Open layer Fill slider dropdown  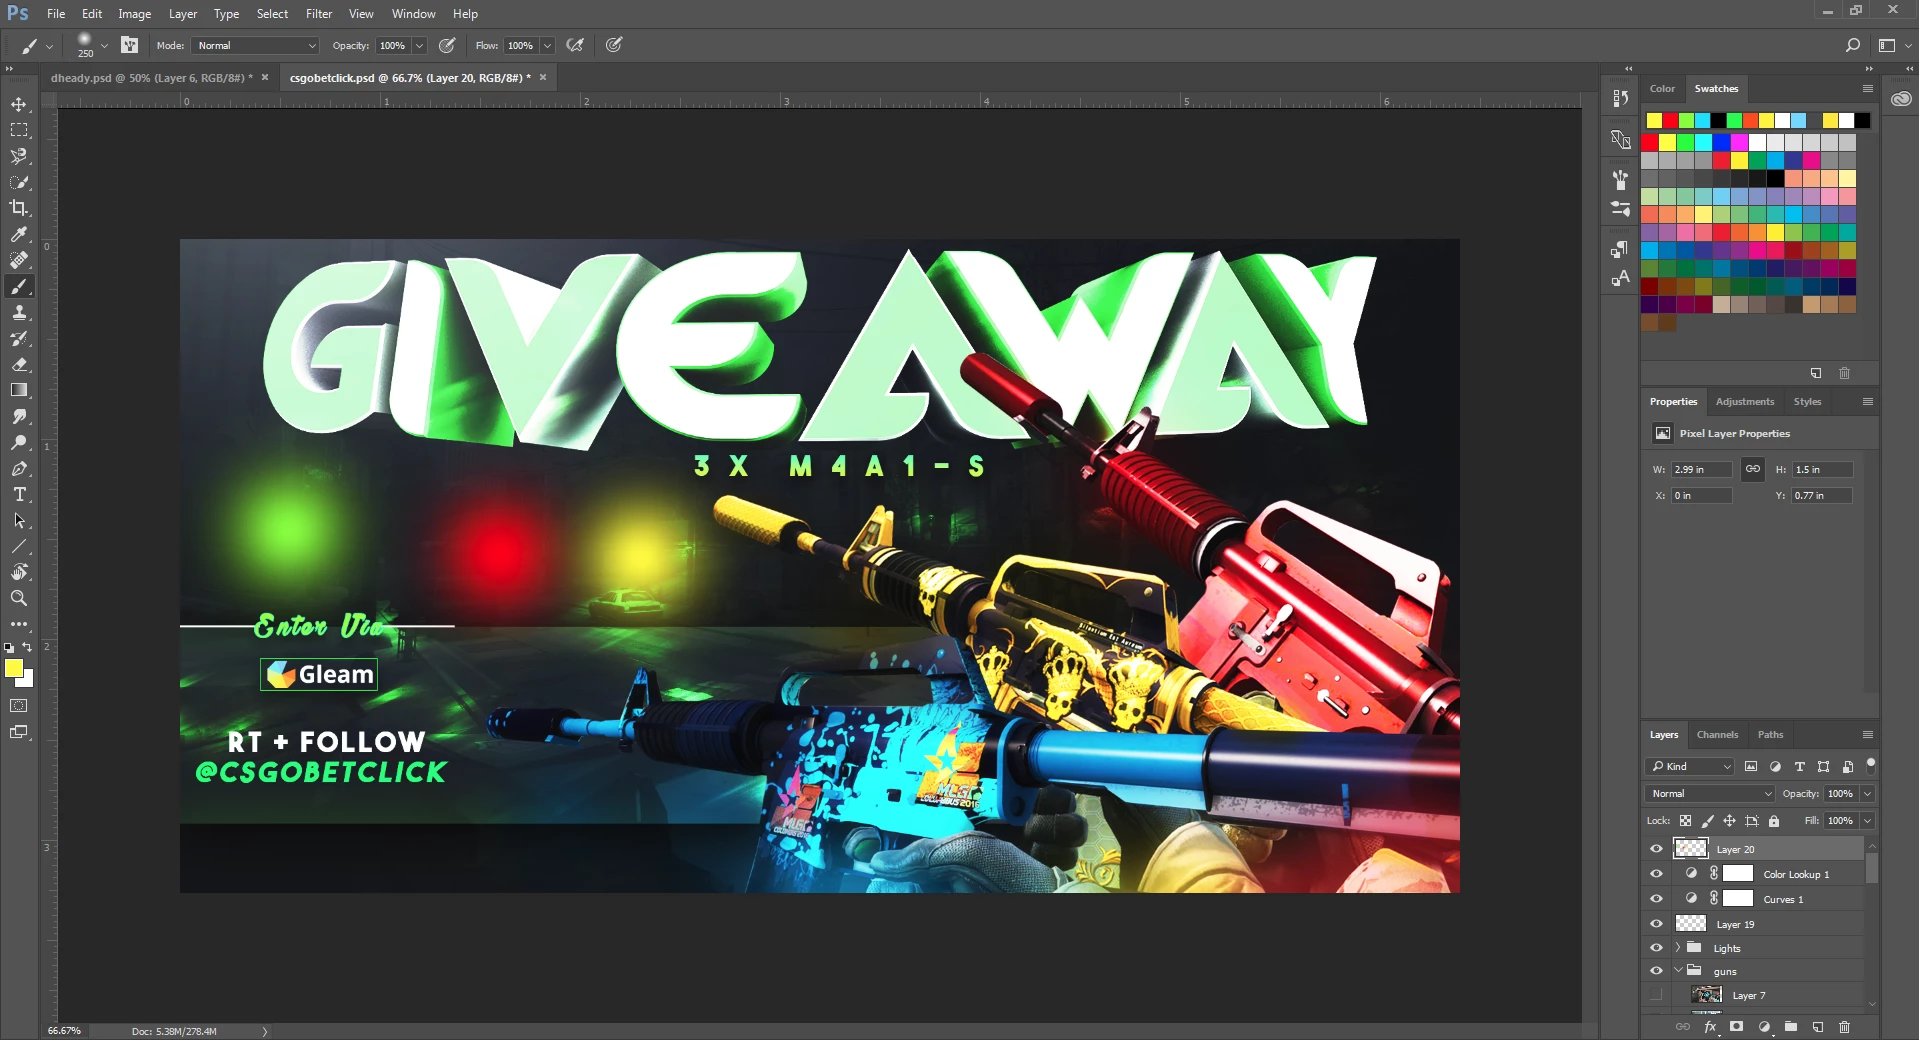tap(1867, 821)
